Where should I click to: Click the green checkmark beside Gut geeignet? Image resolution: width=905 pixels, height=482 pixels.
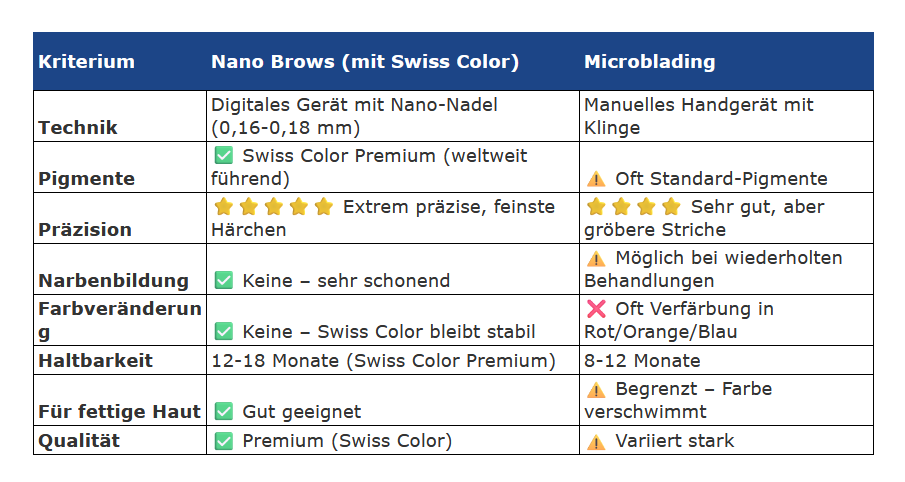pyautogui.click(x=223, y=411)
